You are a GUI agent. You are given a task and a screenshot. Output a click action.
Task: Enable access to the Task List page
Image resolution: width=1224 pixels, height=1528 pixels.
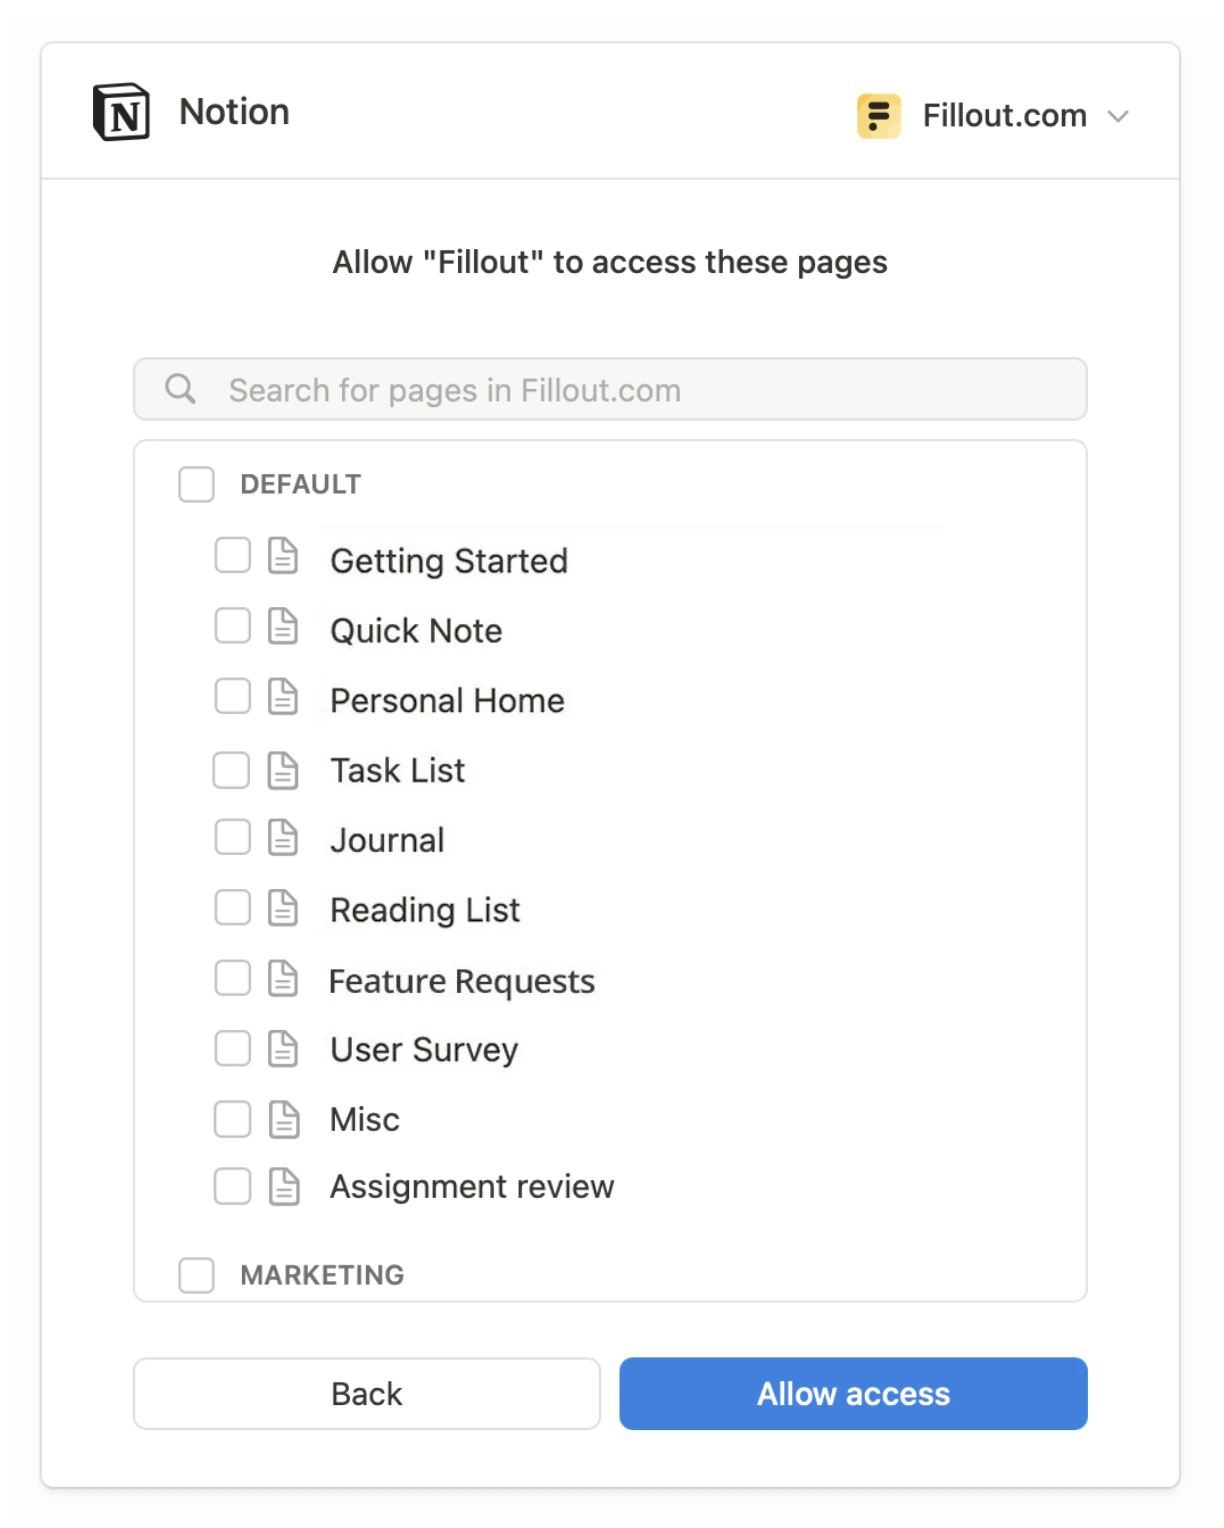coord(232,768)
